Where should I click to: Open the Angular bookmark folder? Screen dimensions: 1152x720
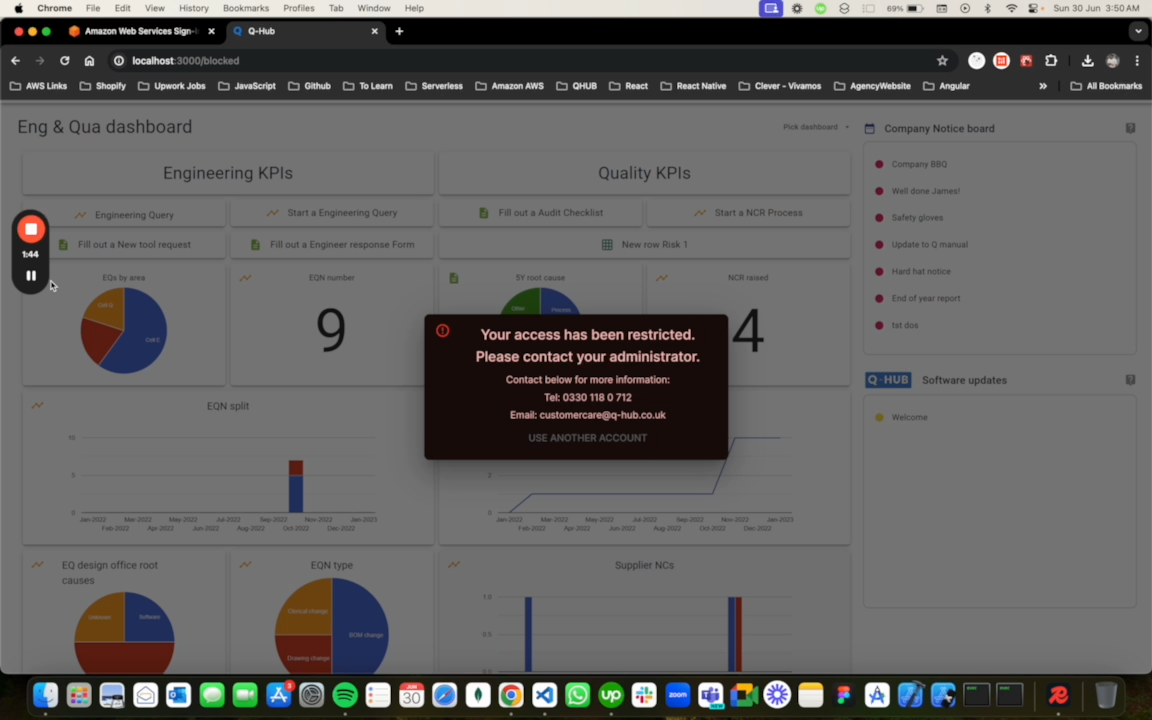coord(946,86)
